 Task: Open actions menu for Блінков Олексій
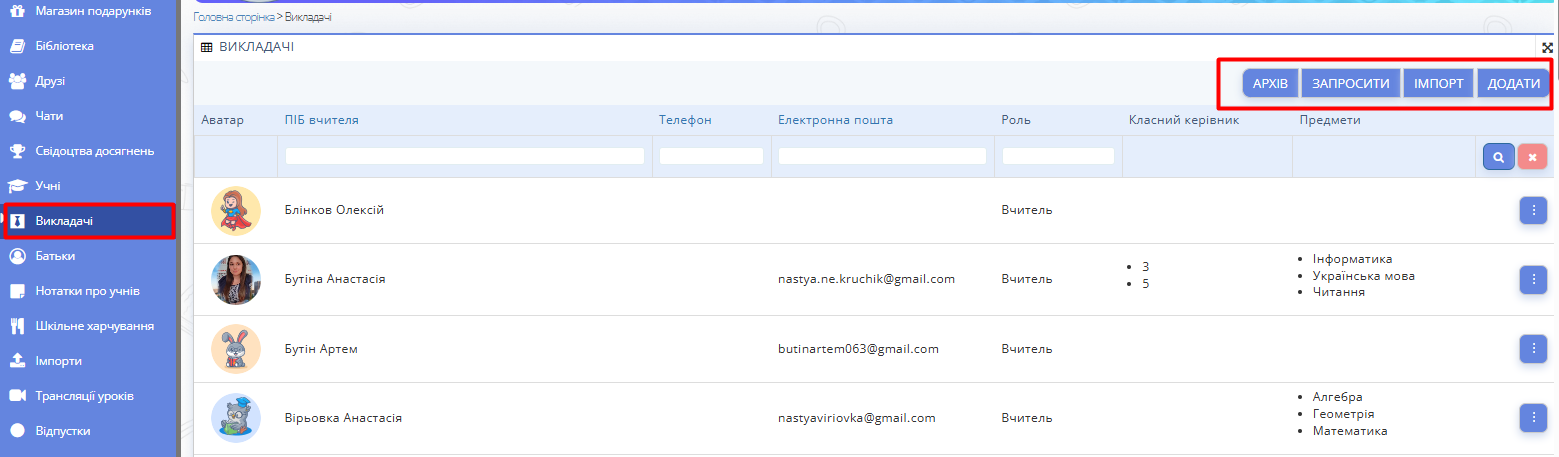click(x=1533, y=210)
